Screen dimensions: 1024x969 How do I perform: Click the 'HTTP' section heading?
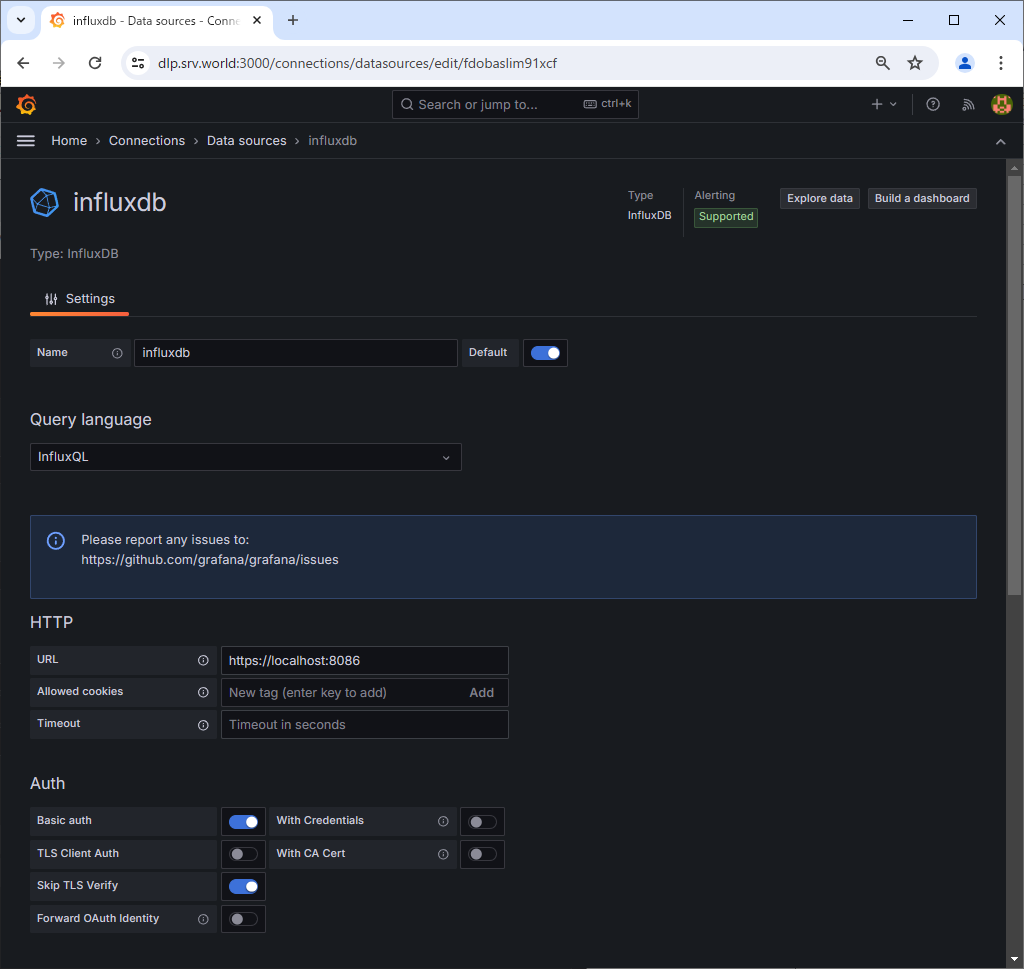tap(52, 622)
